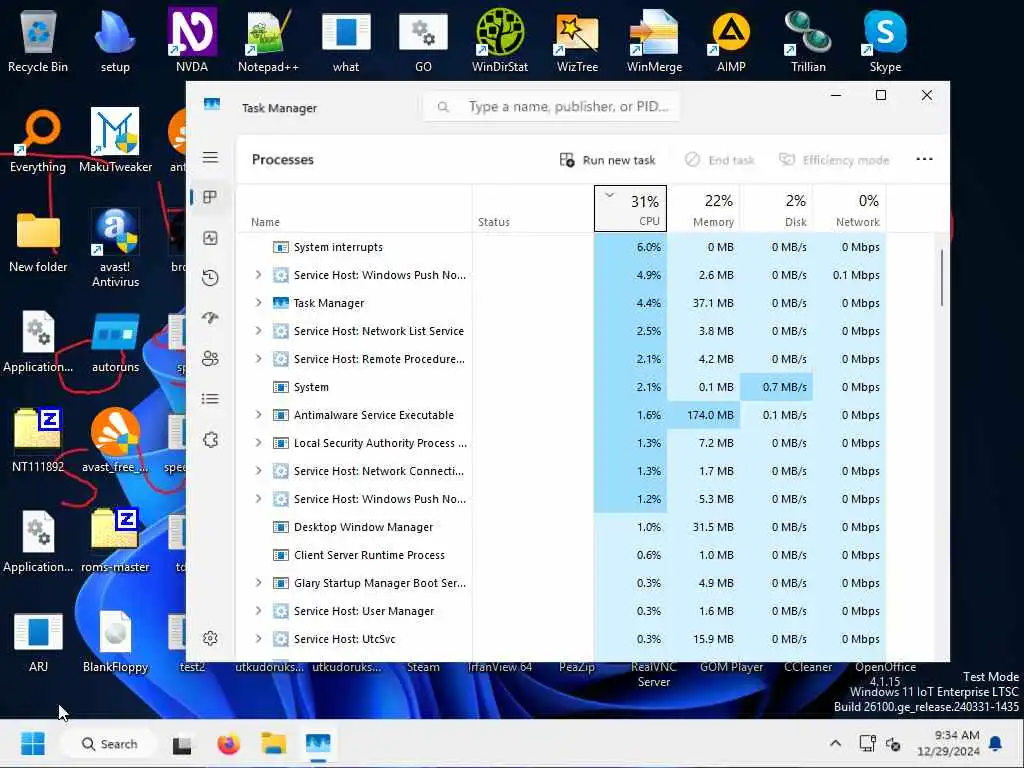The height and width of the screenshot is (768, 1024).
Task: Select Client Server Runtime Process row
Action: [561, 555]
